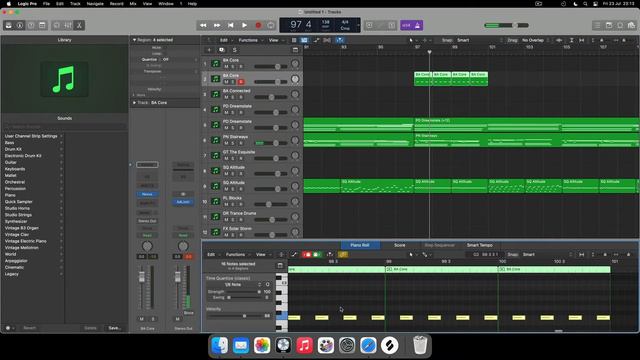The height and width of the screenshot is (360, 640).
Task: Open Quick Help in the control bar
Action: pyautogui.click(x=31, y=25)
